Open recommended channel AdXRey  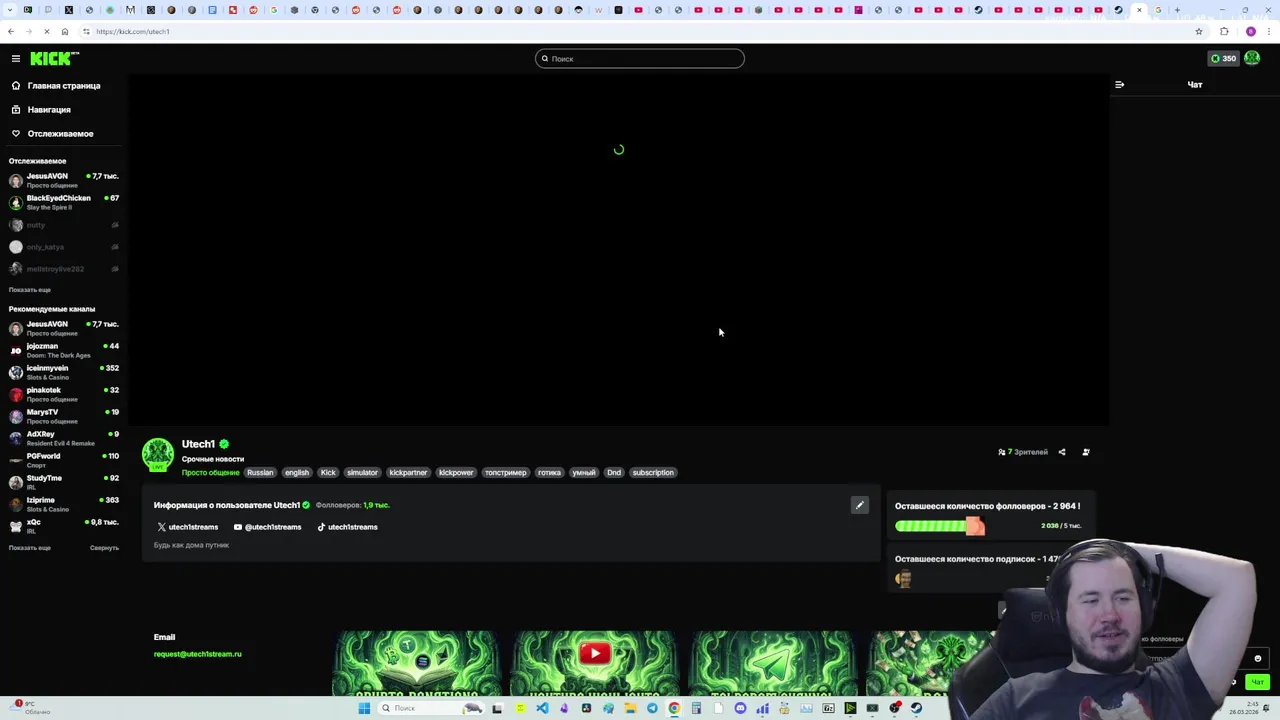(64, 438)
